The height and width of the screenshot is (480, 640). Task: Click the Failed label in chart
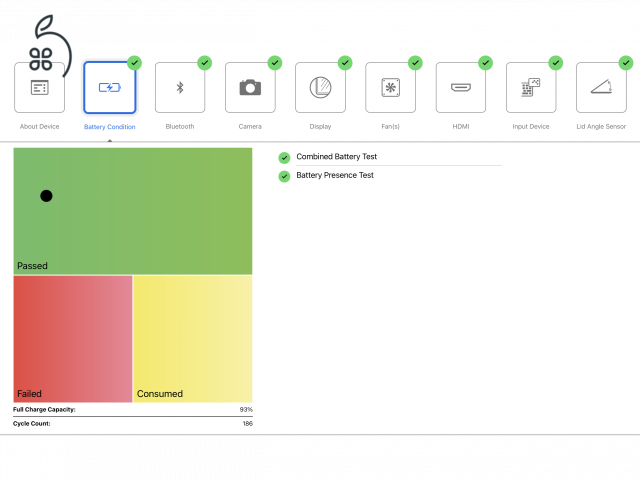coord(29,393)
